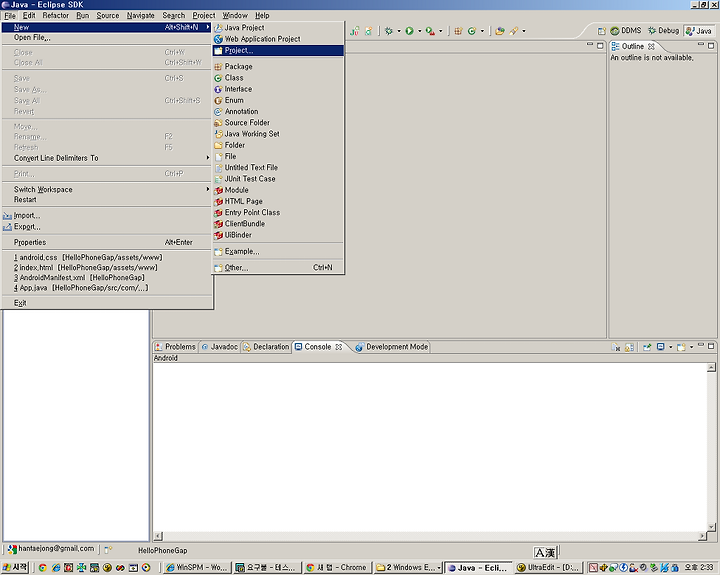Choose Other... at bottom of New submenu
Viewport: 720px width, 575px height.
(x=278, y=267)
